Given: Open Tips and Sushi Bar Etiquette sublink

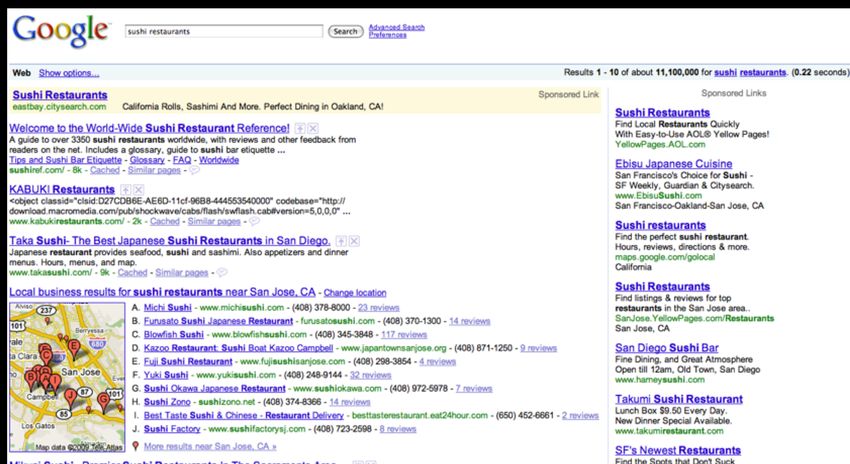Looking at the screenshot, I should [x=66, y=160].
